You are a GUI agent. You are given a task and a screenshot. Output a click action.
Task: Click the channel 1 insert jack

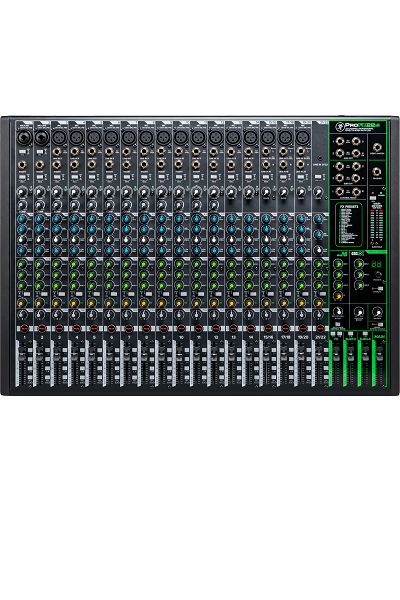point(23,165)
